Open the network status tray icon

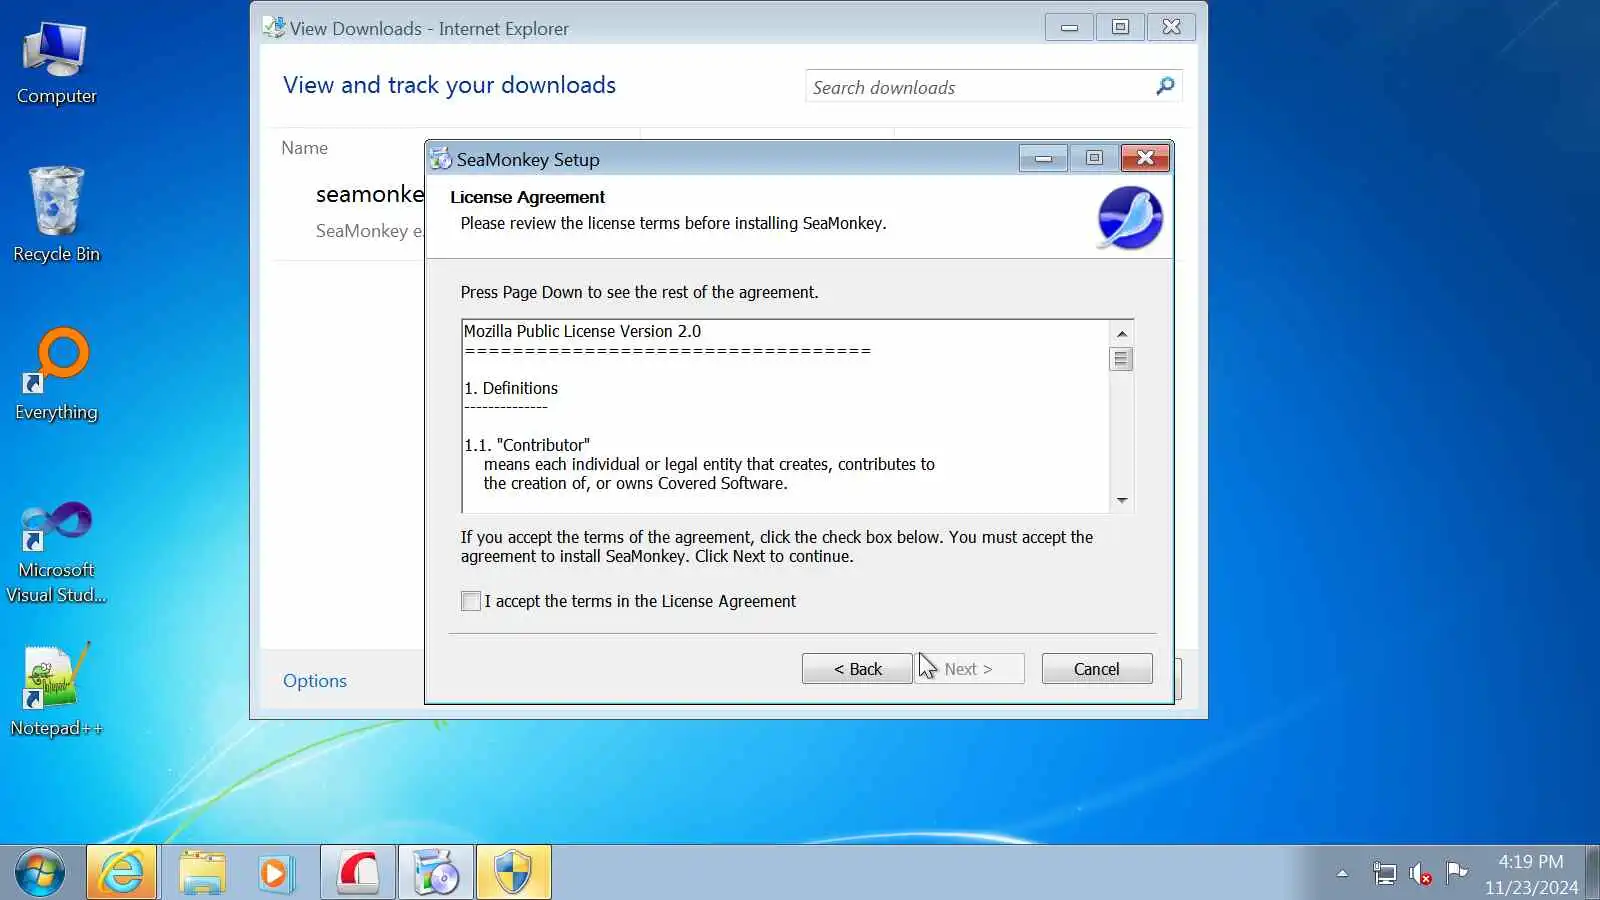[1385, 874]
